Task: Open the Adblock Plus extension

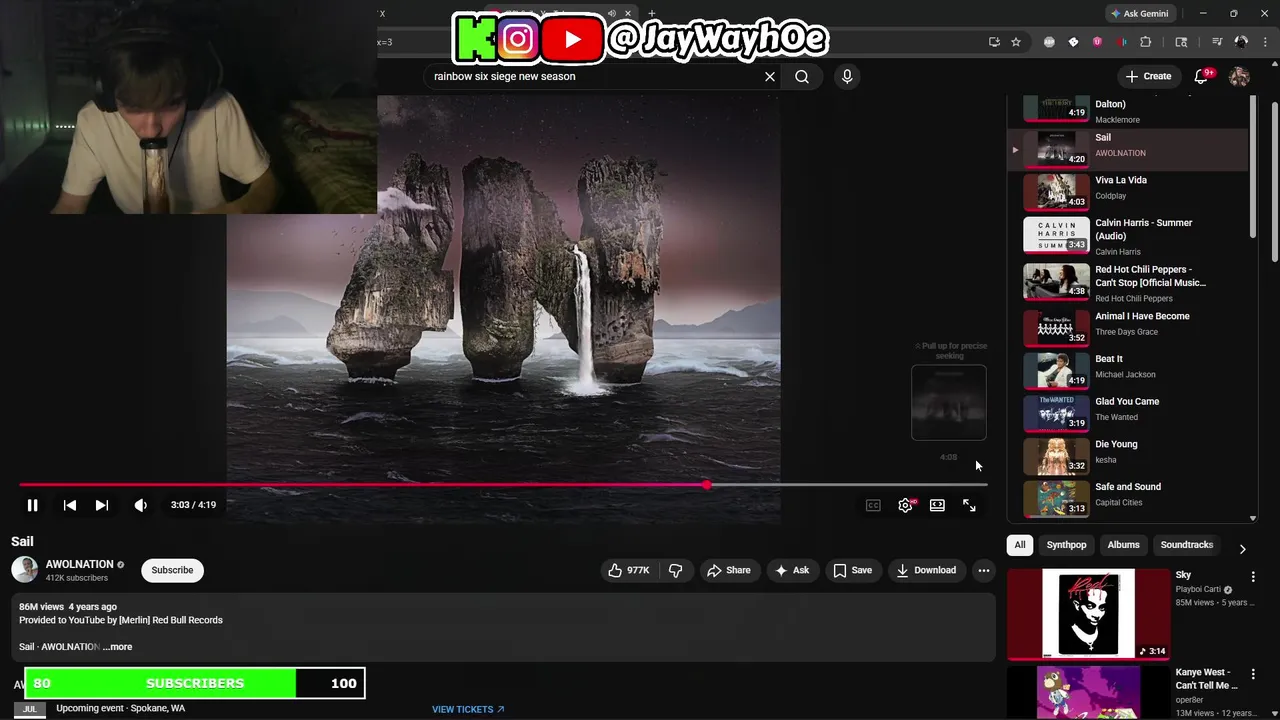Action: point(1049,42)
